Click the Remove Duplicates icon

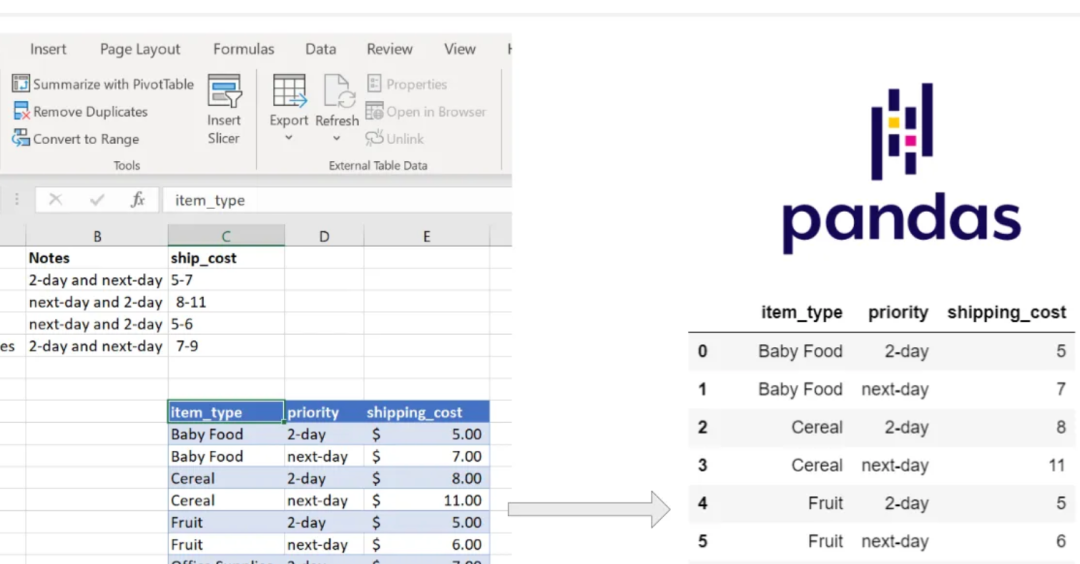pos(21,112)
